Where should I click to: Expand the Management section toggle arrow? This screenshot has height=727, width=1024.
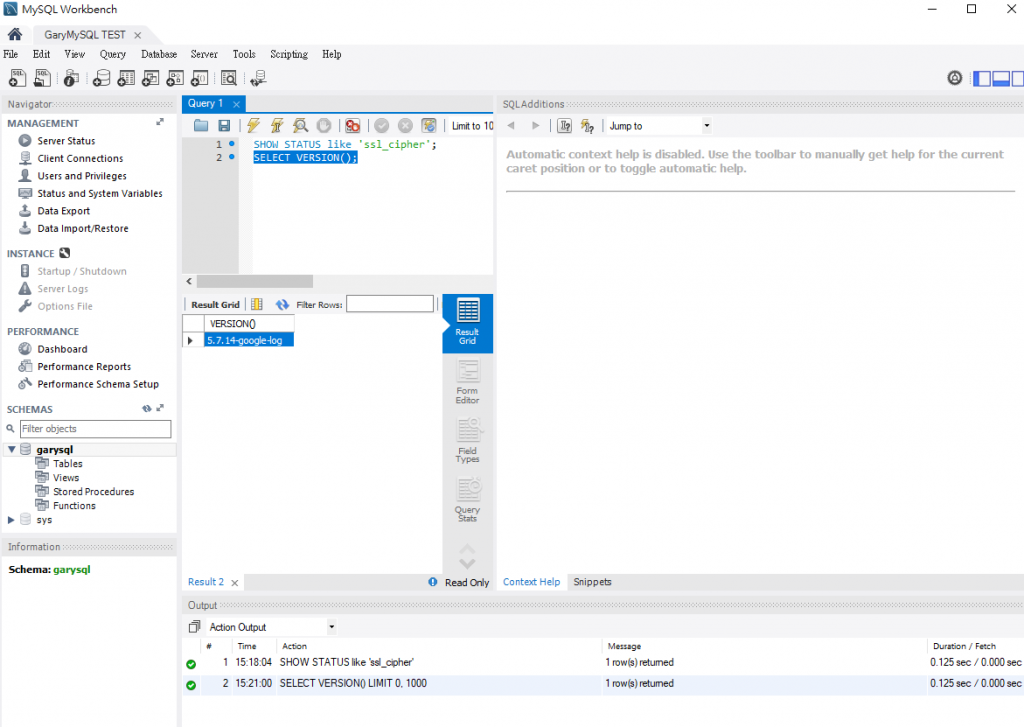click(160, 122)
